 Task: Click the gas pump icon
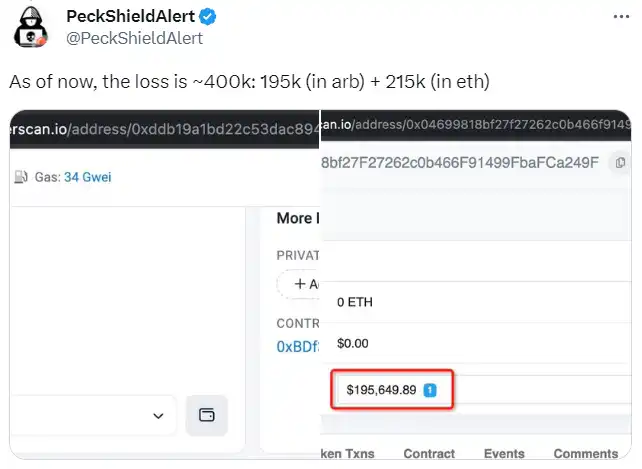(x=20, y=177)
